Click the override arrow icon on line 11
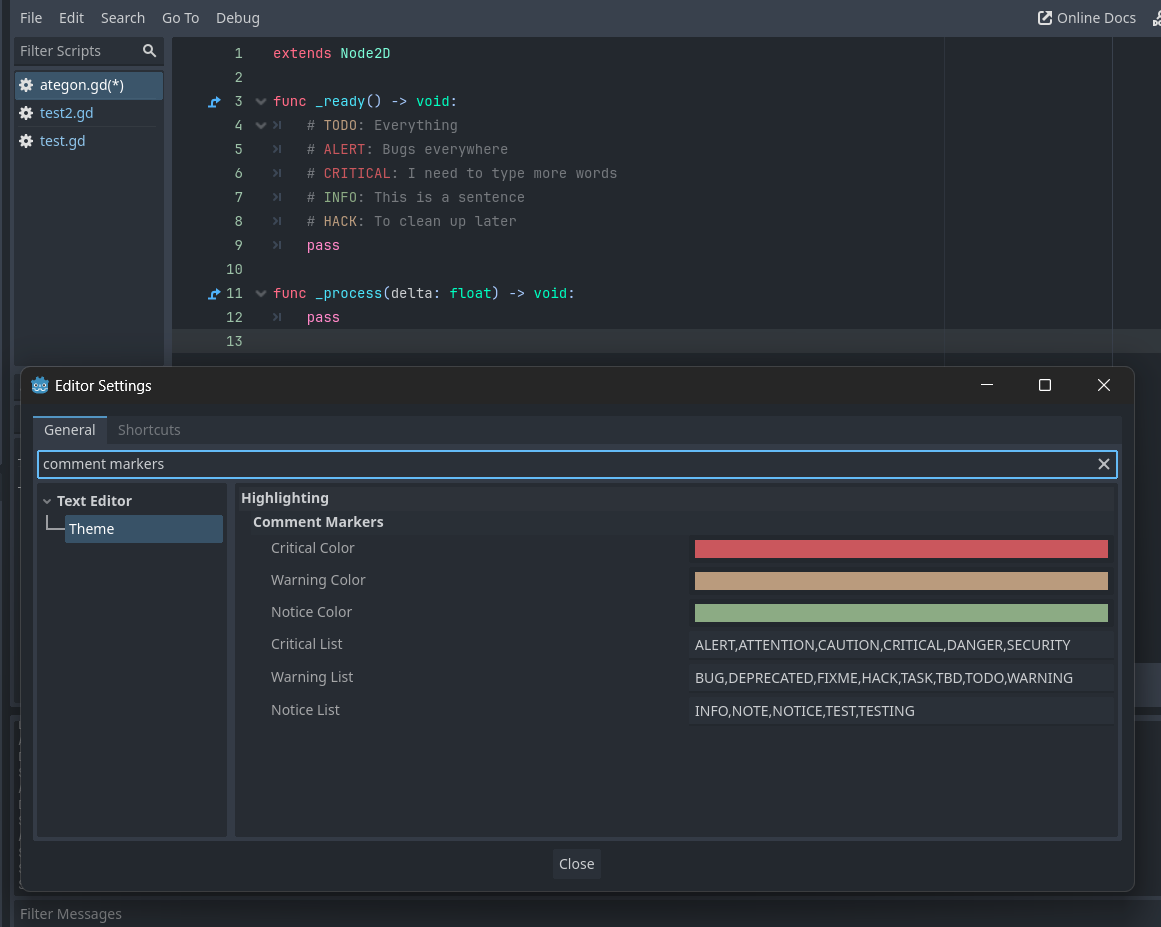The width and height of the screenshot is (1161, 927). click(x=213, y=294)
